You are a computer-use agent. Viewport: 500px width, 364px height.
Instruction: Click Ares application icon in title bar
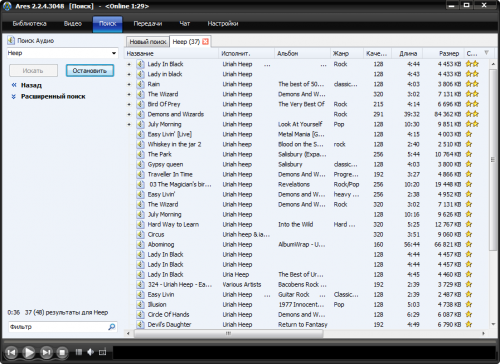pyautogui.click(x=7, y=6)
